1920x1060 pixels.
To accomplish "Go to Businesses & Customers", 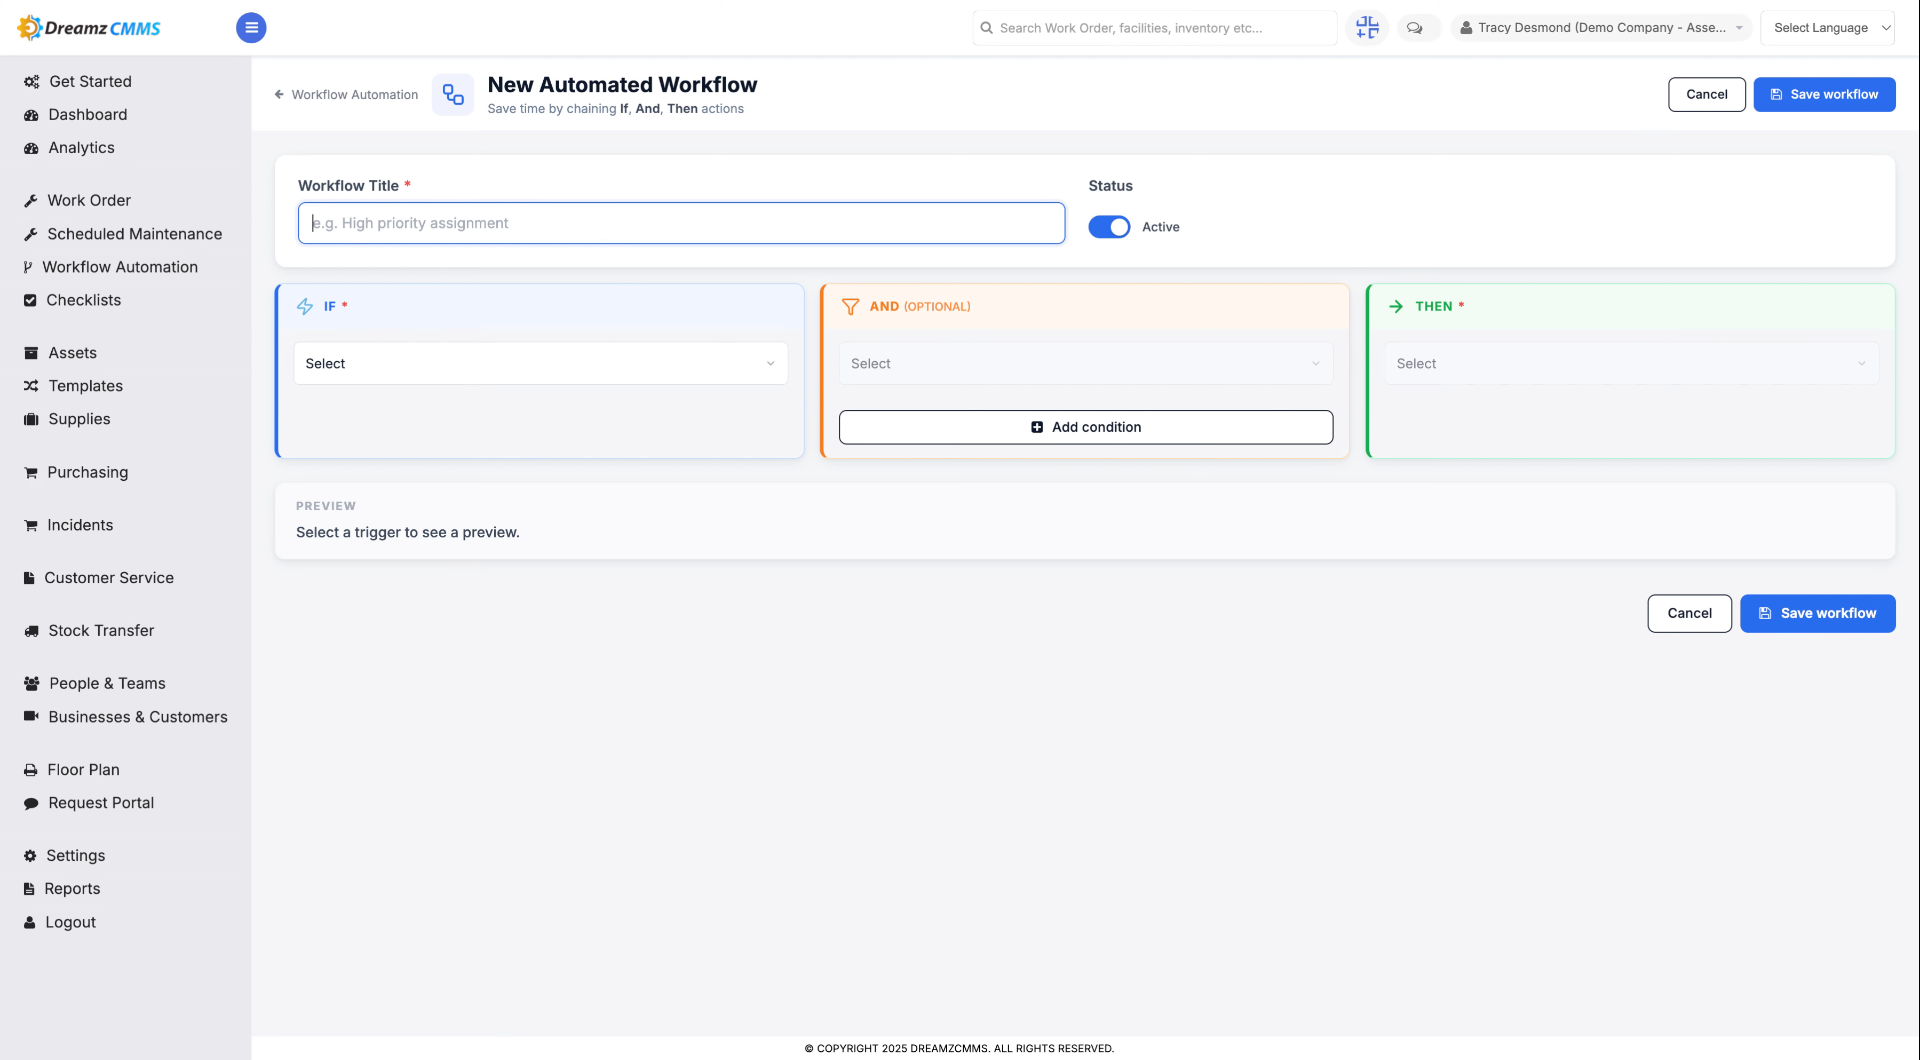I will coord(138,717).
